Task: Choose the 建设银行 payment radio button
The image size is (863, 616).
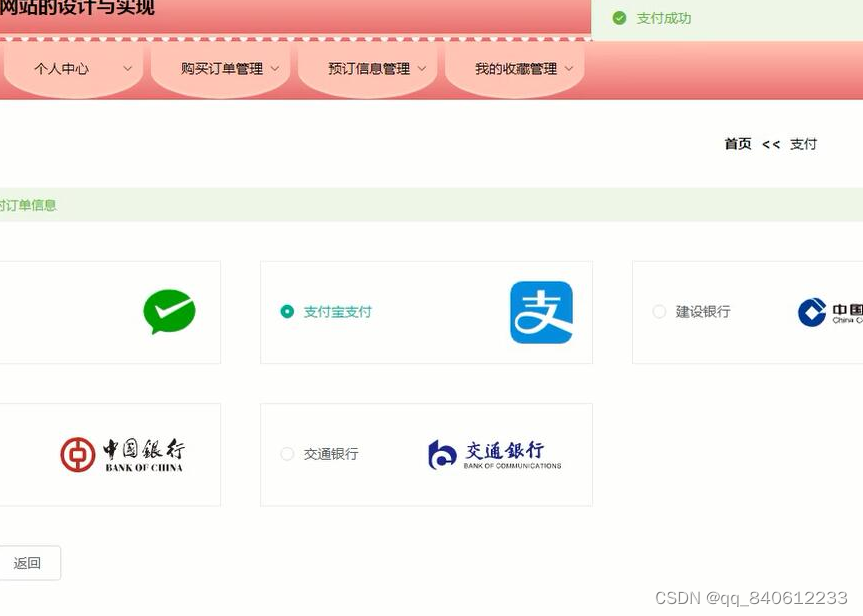Action: tap(659, 311)
